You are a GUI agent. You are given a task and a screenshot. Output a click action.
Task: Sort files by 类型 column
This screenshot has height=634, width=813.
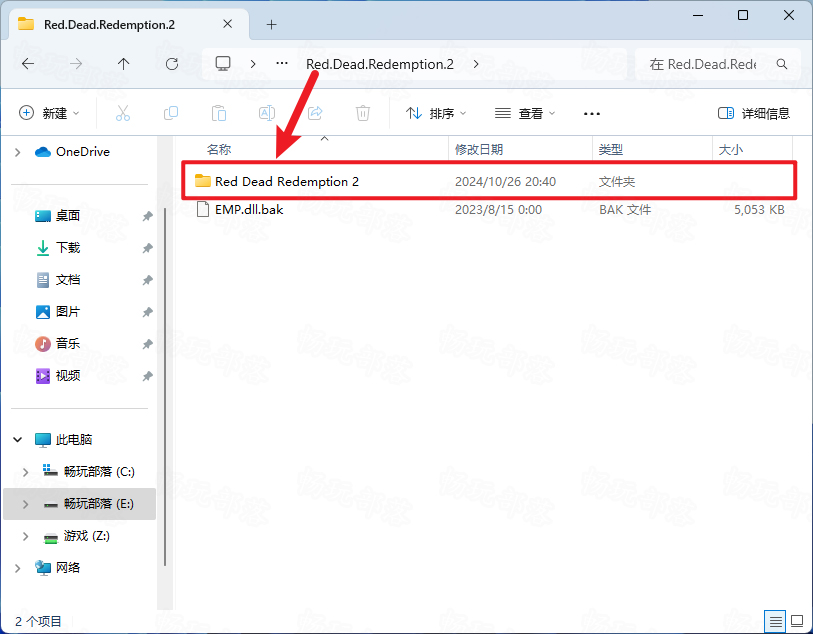coord(611,149)
